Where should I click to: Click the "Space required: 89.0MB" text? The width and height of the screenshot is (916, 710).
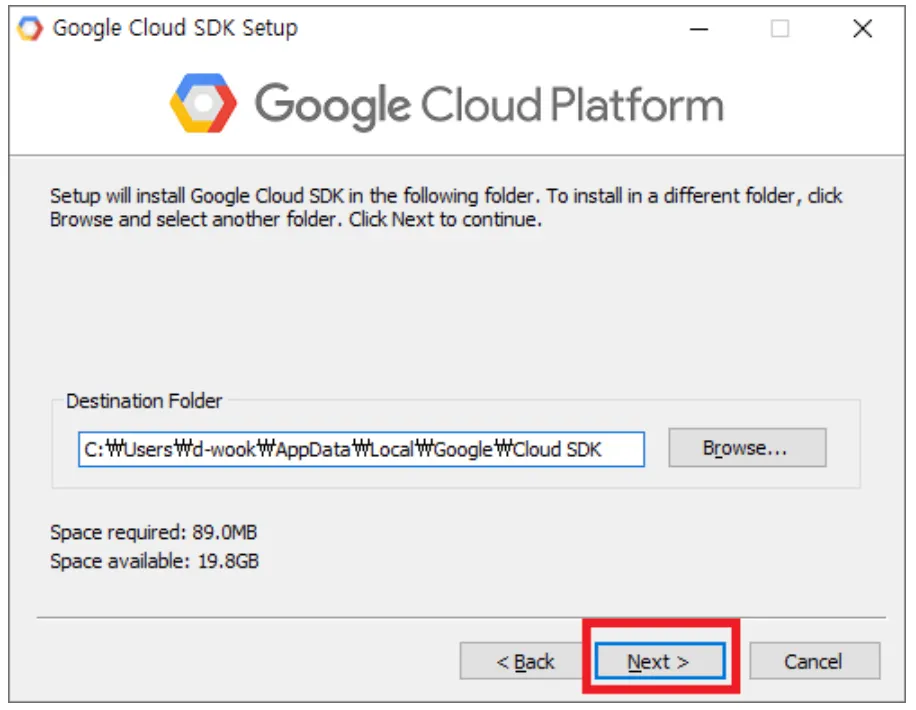[154, 532]
